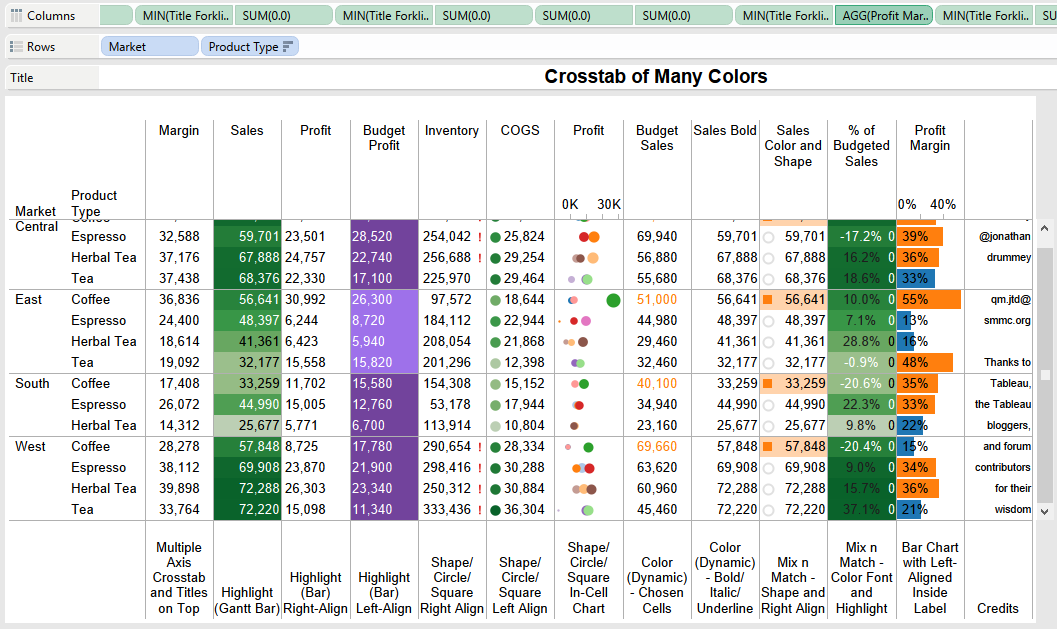The image size is (1057, 629).
Task: Select the hollow circle in Central Espresso's Sales Color and Shape cell
Action: [x=768, y=237]
